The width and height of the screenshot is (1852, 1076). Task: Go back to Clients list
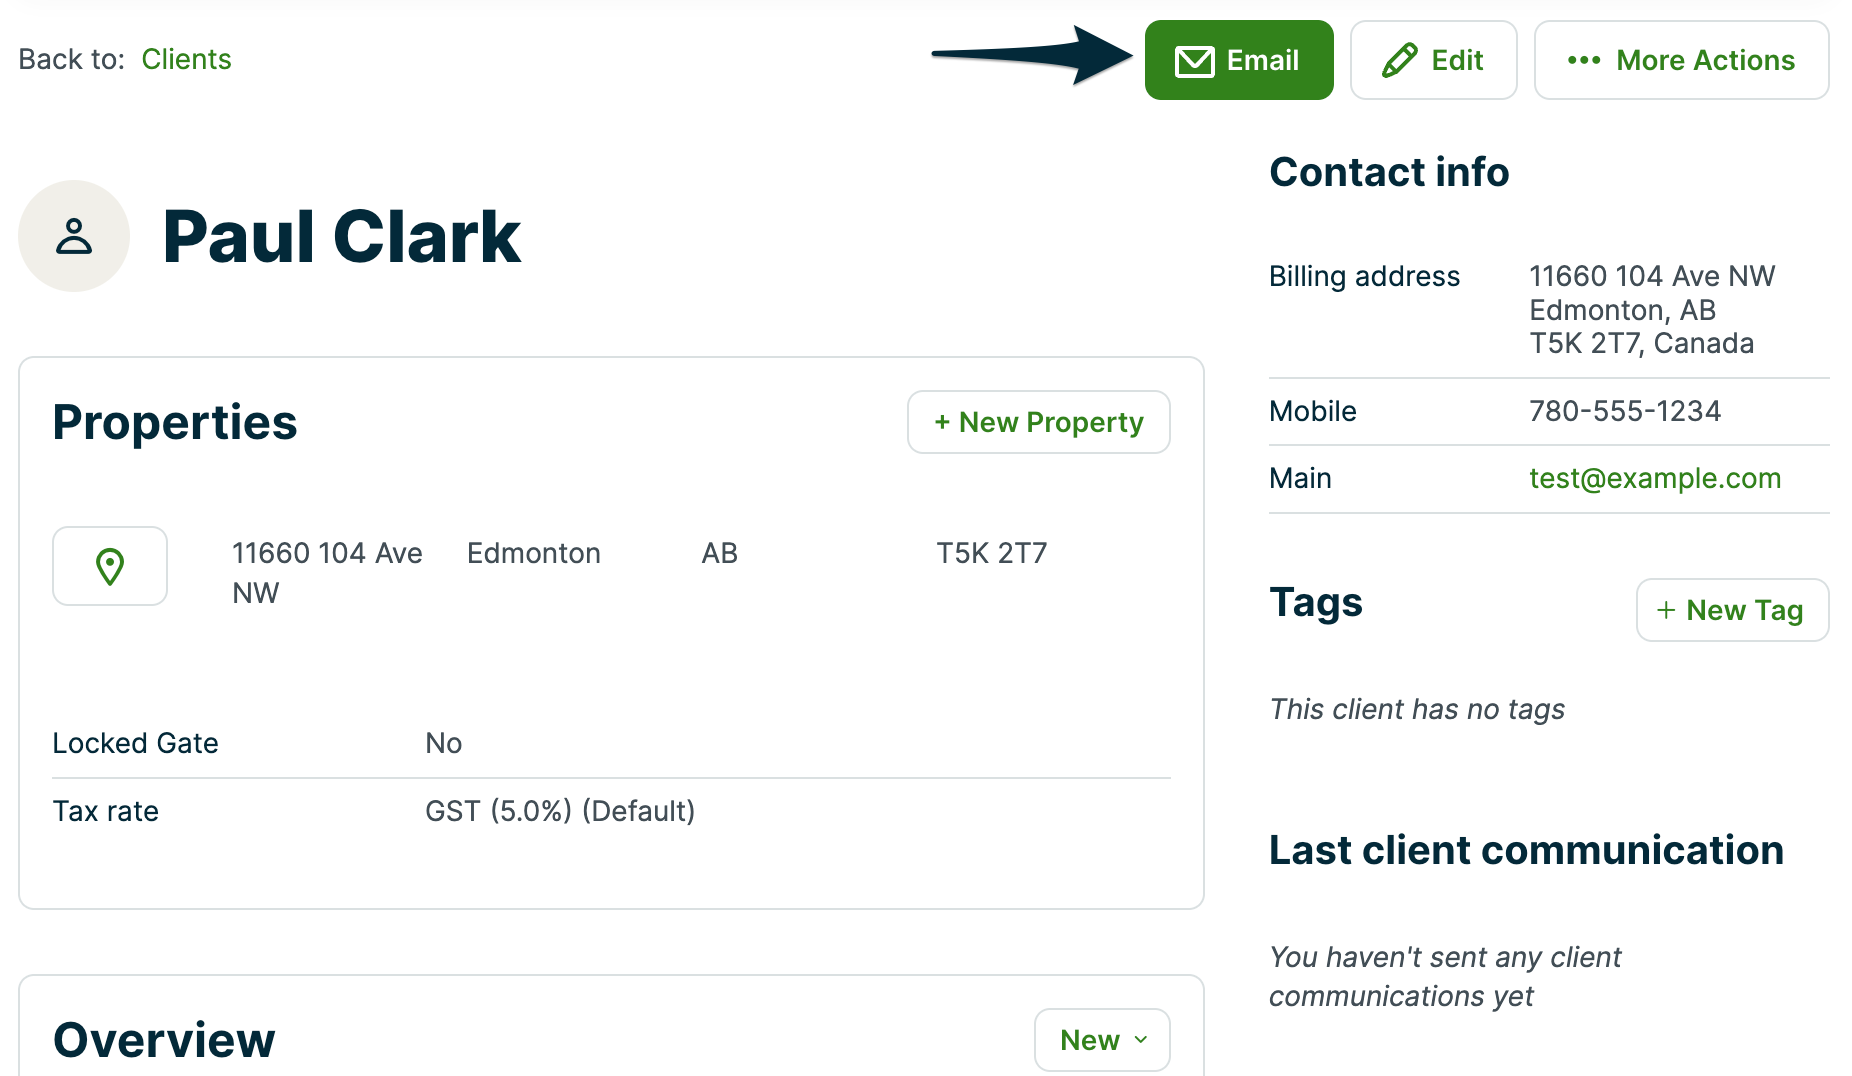(186, 59)
